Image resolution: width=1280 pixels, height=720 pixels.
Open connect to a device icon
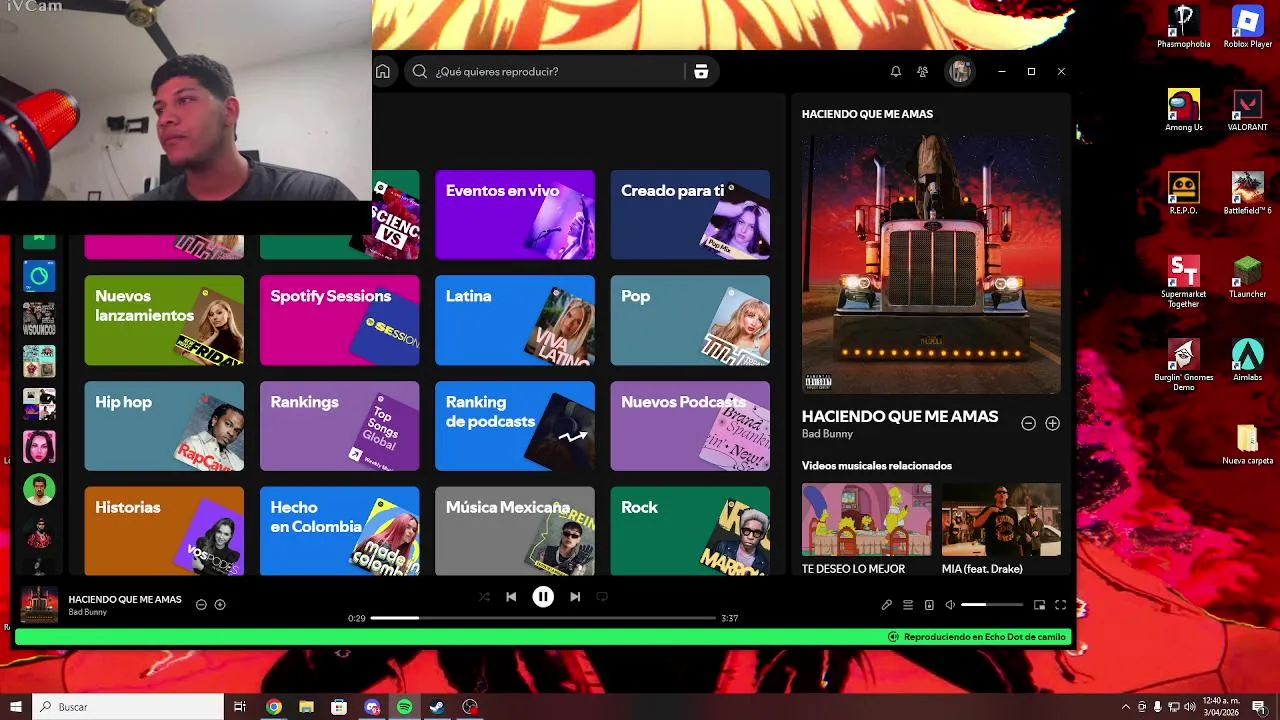(x=929, y=605)
